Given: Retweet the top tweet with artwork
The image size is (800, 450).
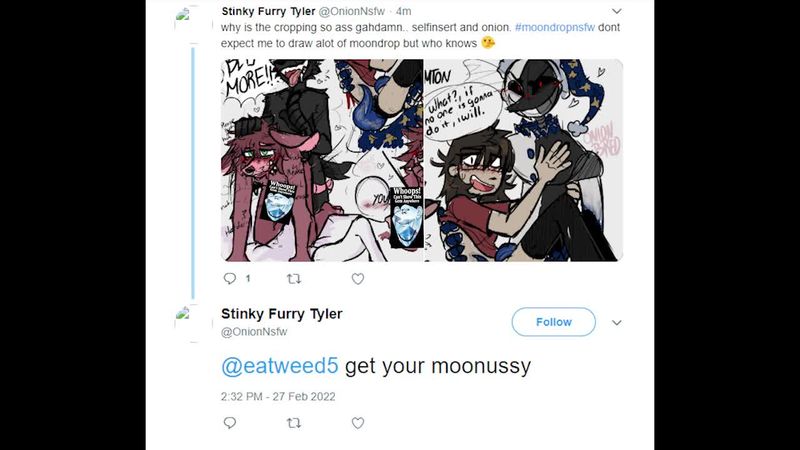Looking at the screenshot, I should (294, 279).
